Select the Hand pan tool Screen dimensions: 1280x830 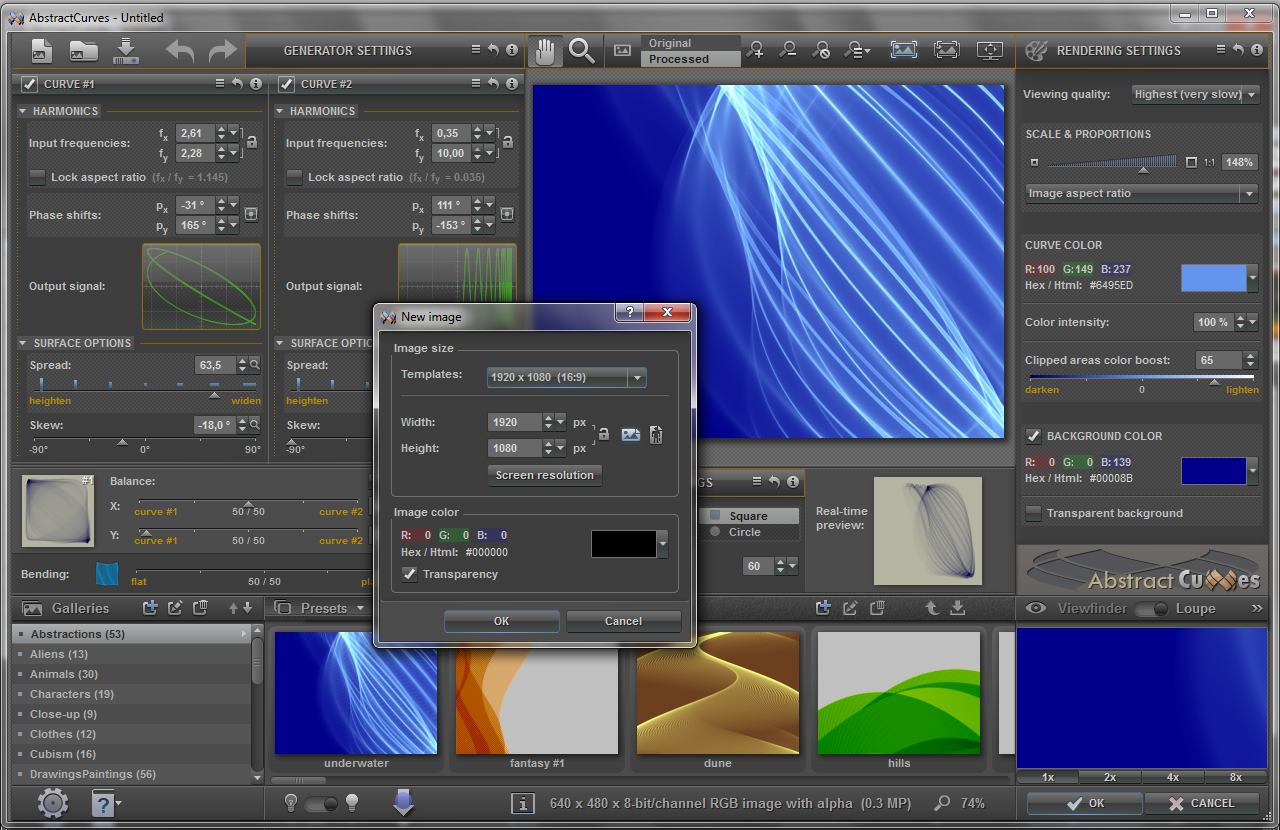(x=544, y=51)
